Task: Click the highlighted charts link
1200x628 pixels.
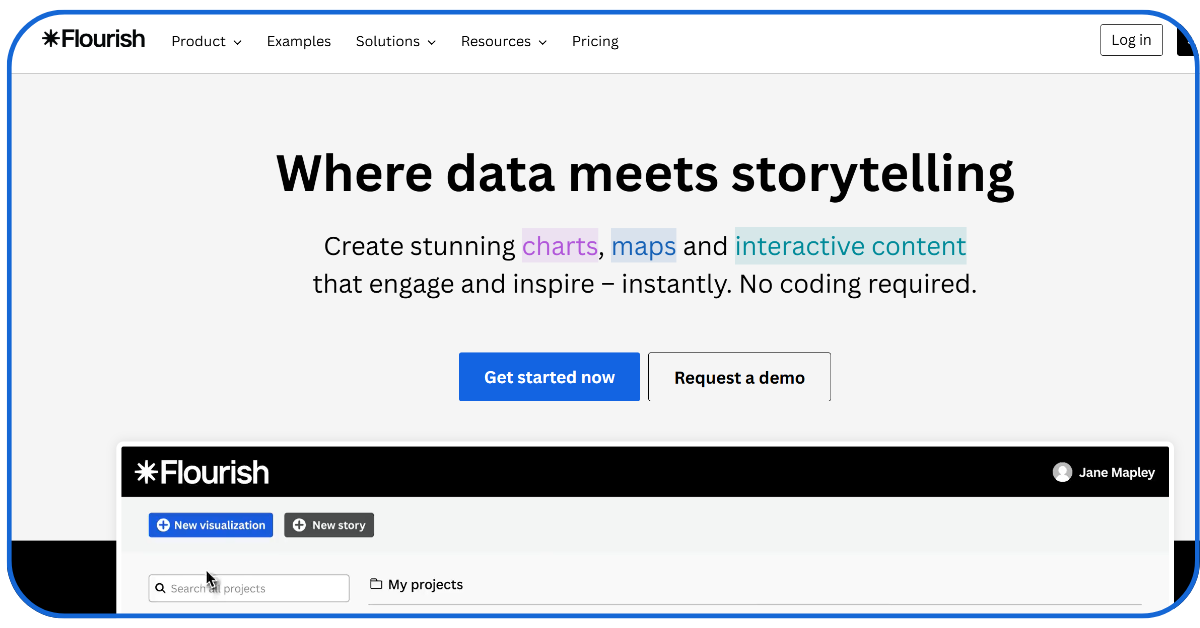Action: click(559, 246)
